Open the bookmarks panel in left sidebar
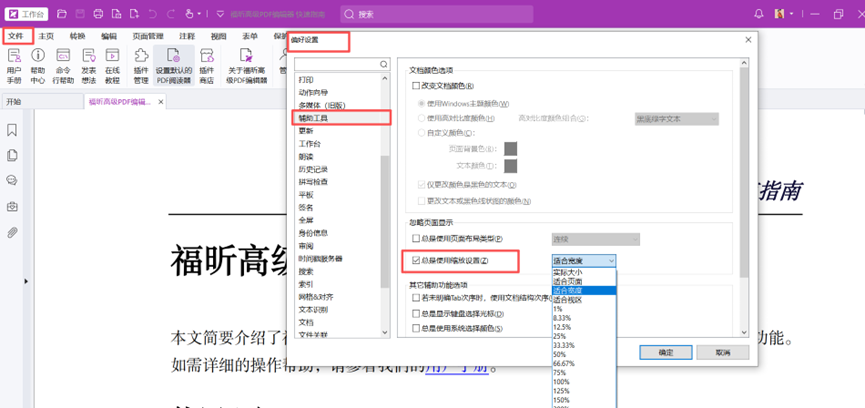865x408 pixels. pyautogui.click(x=12, y=130)
